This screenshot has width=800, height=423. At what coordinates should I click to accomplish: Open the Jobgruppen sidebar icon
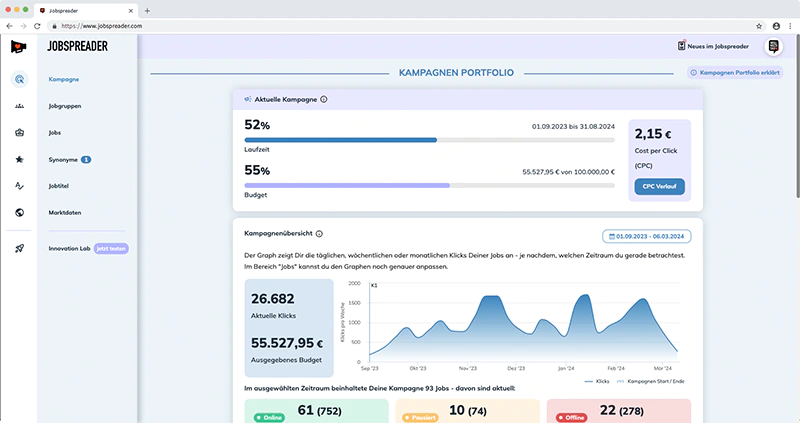tap(19, 106)
